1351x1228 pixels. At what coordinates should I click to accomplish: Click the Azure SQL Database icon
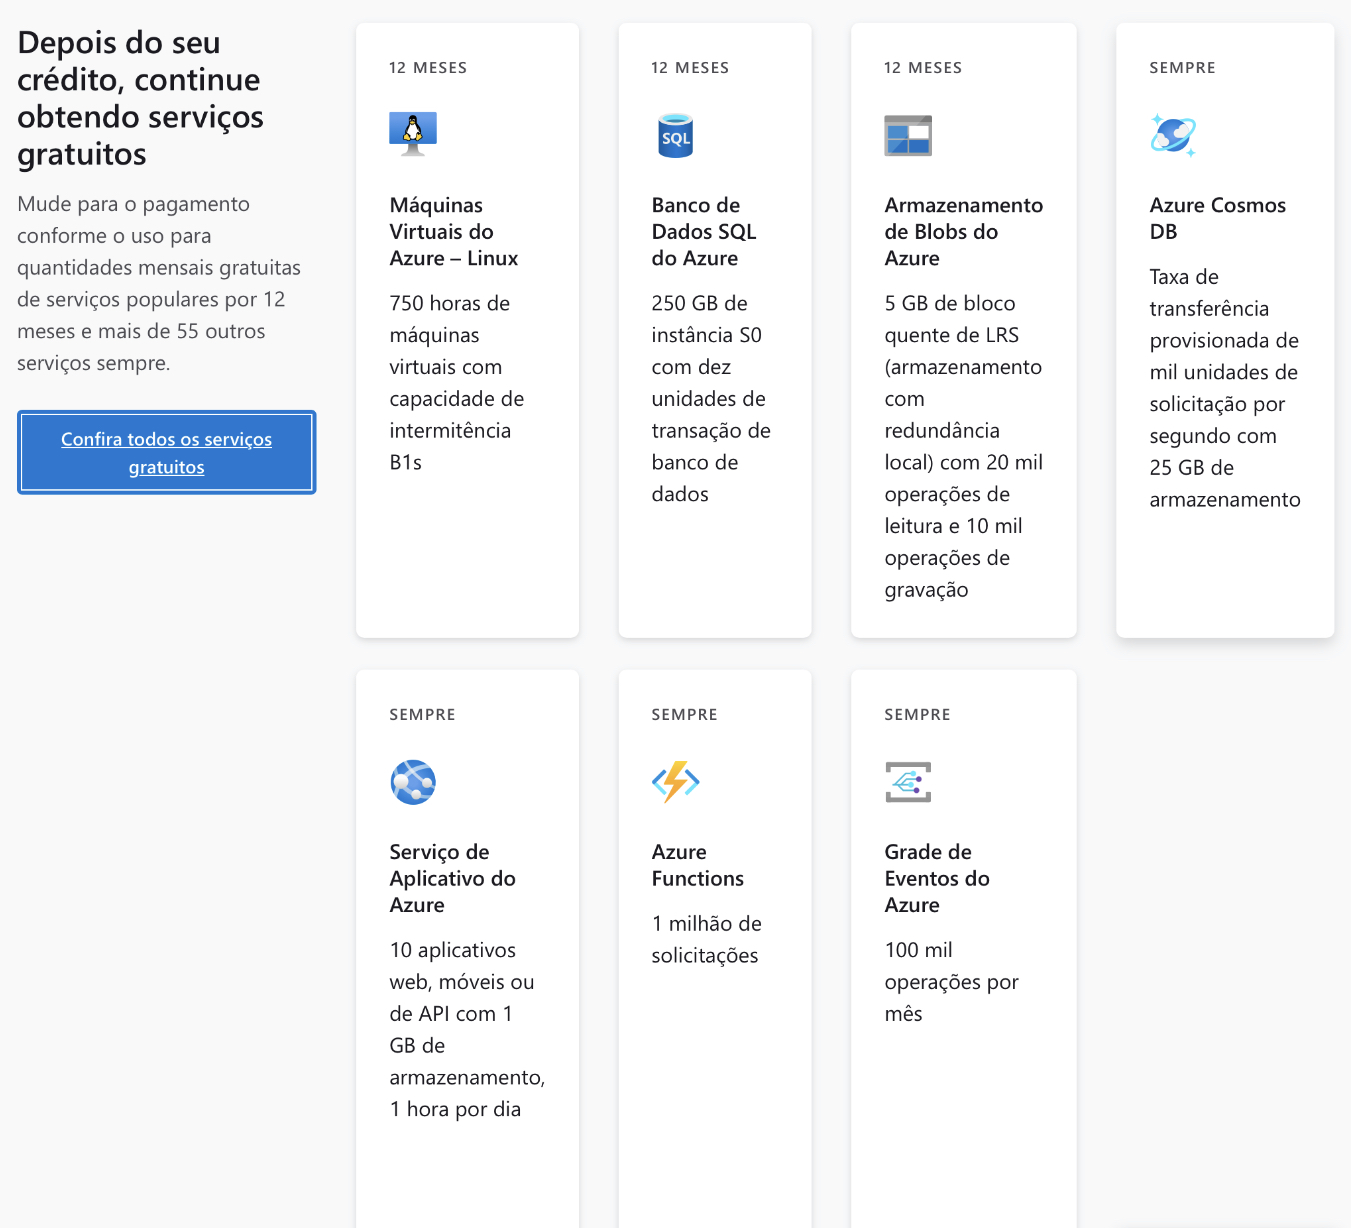[x=676, y=135]
